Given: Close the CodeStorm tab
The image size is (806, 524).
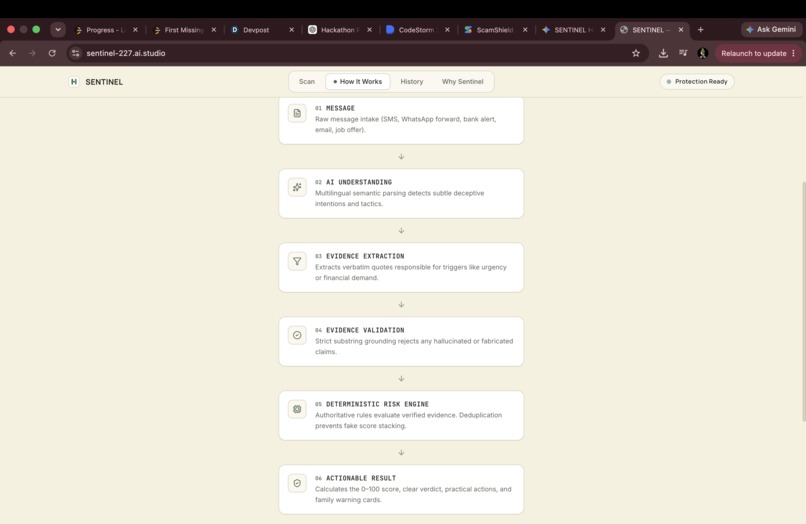Looking at the screenshot, I should click(447, 30).
